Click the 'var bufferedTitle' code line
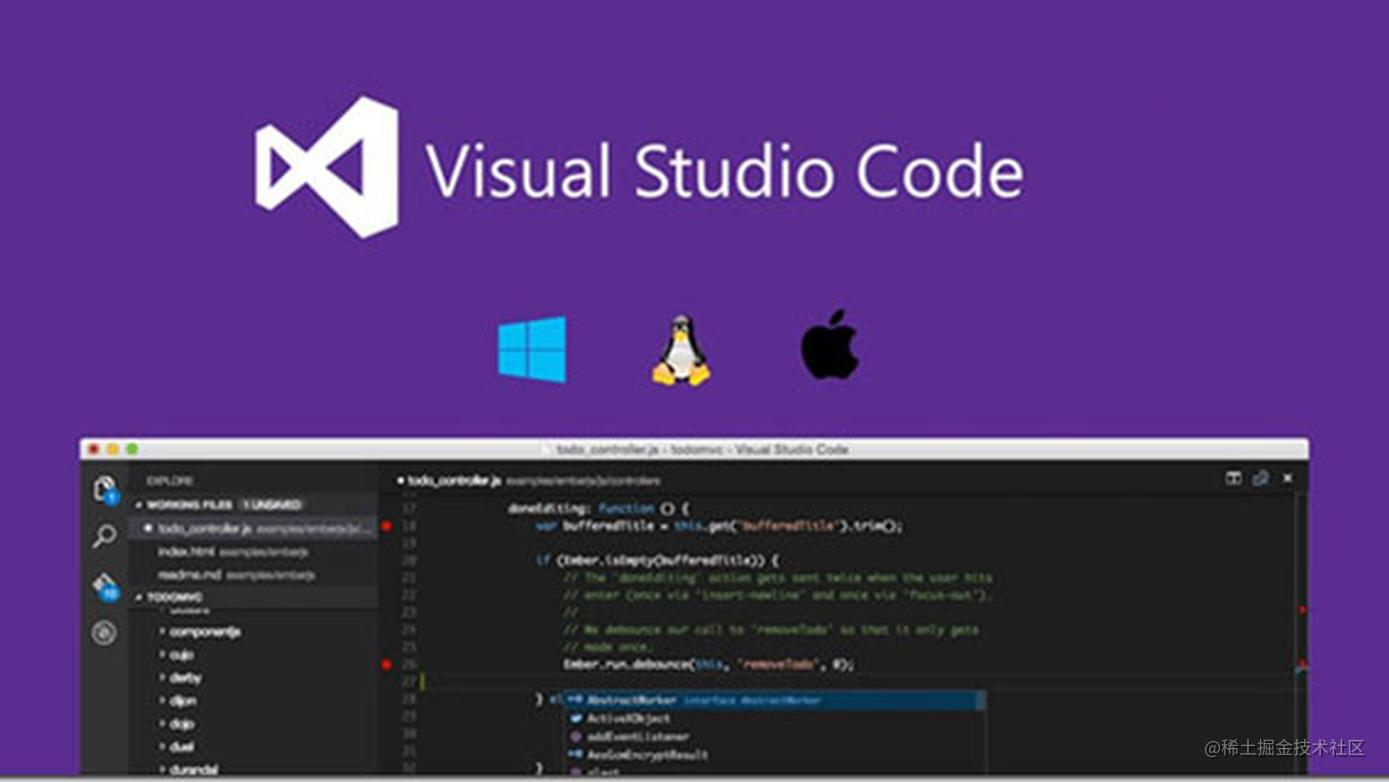The image size is (1389, 782). [x=719, y=526]
